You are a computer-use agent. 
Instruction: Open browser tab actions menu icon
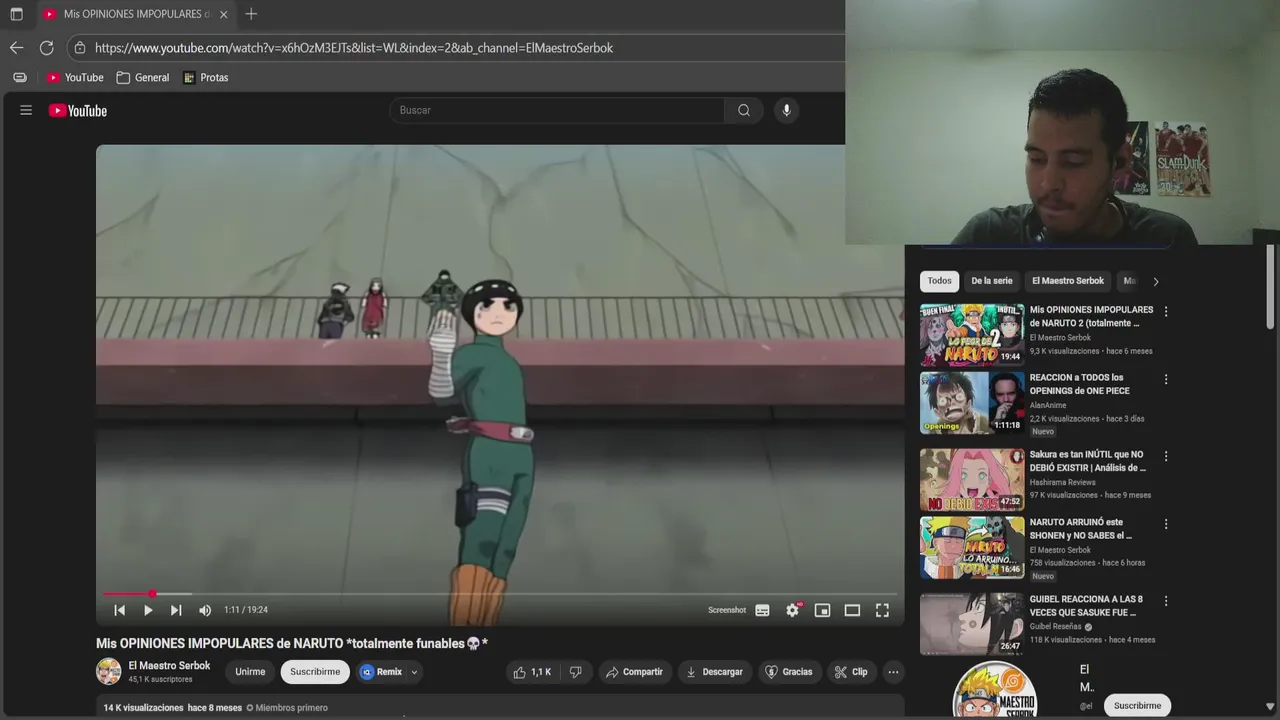click(x=16, y=14)
